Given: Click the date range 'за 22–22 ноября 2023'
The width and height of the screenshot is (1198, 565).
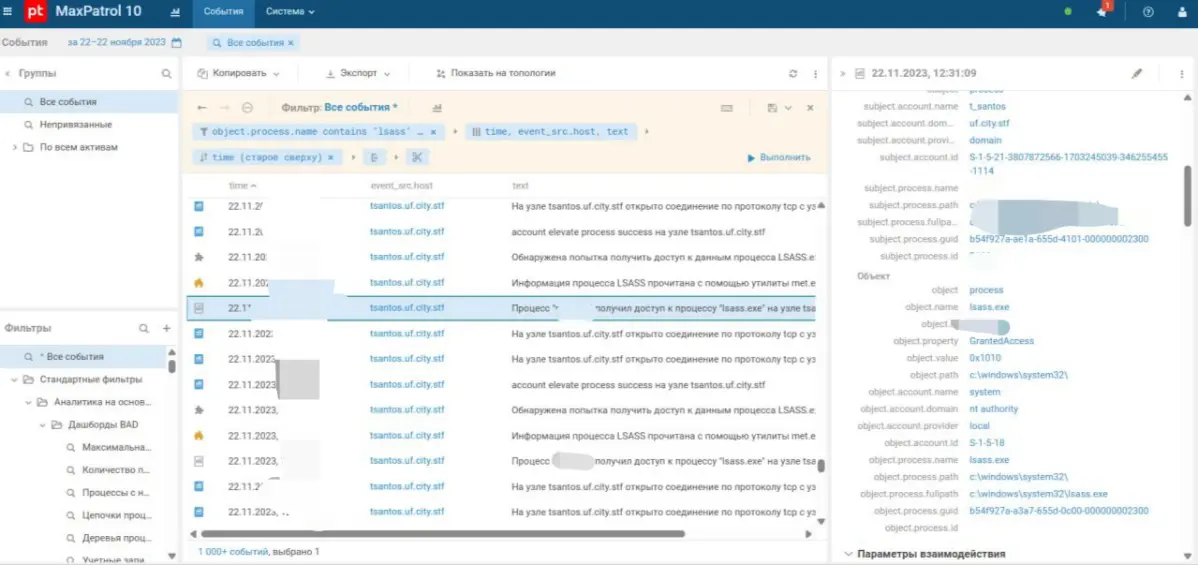Looking at the screenshot, I should click(x=116, y=43).
